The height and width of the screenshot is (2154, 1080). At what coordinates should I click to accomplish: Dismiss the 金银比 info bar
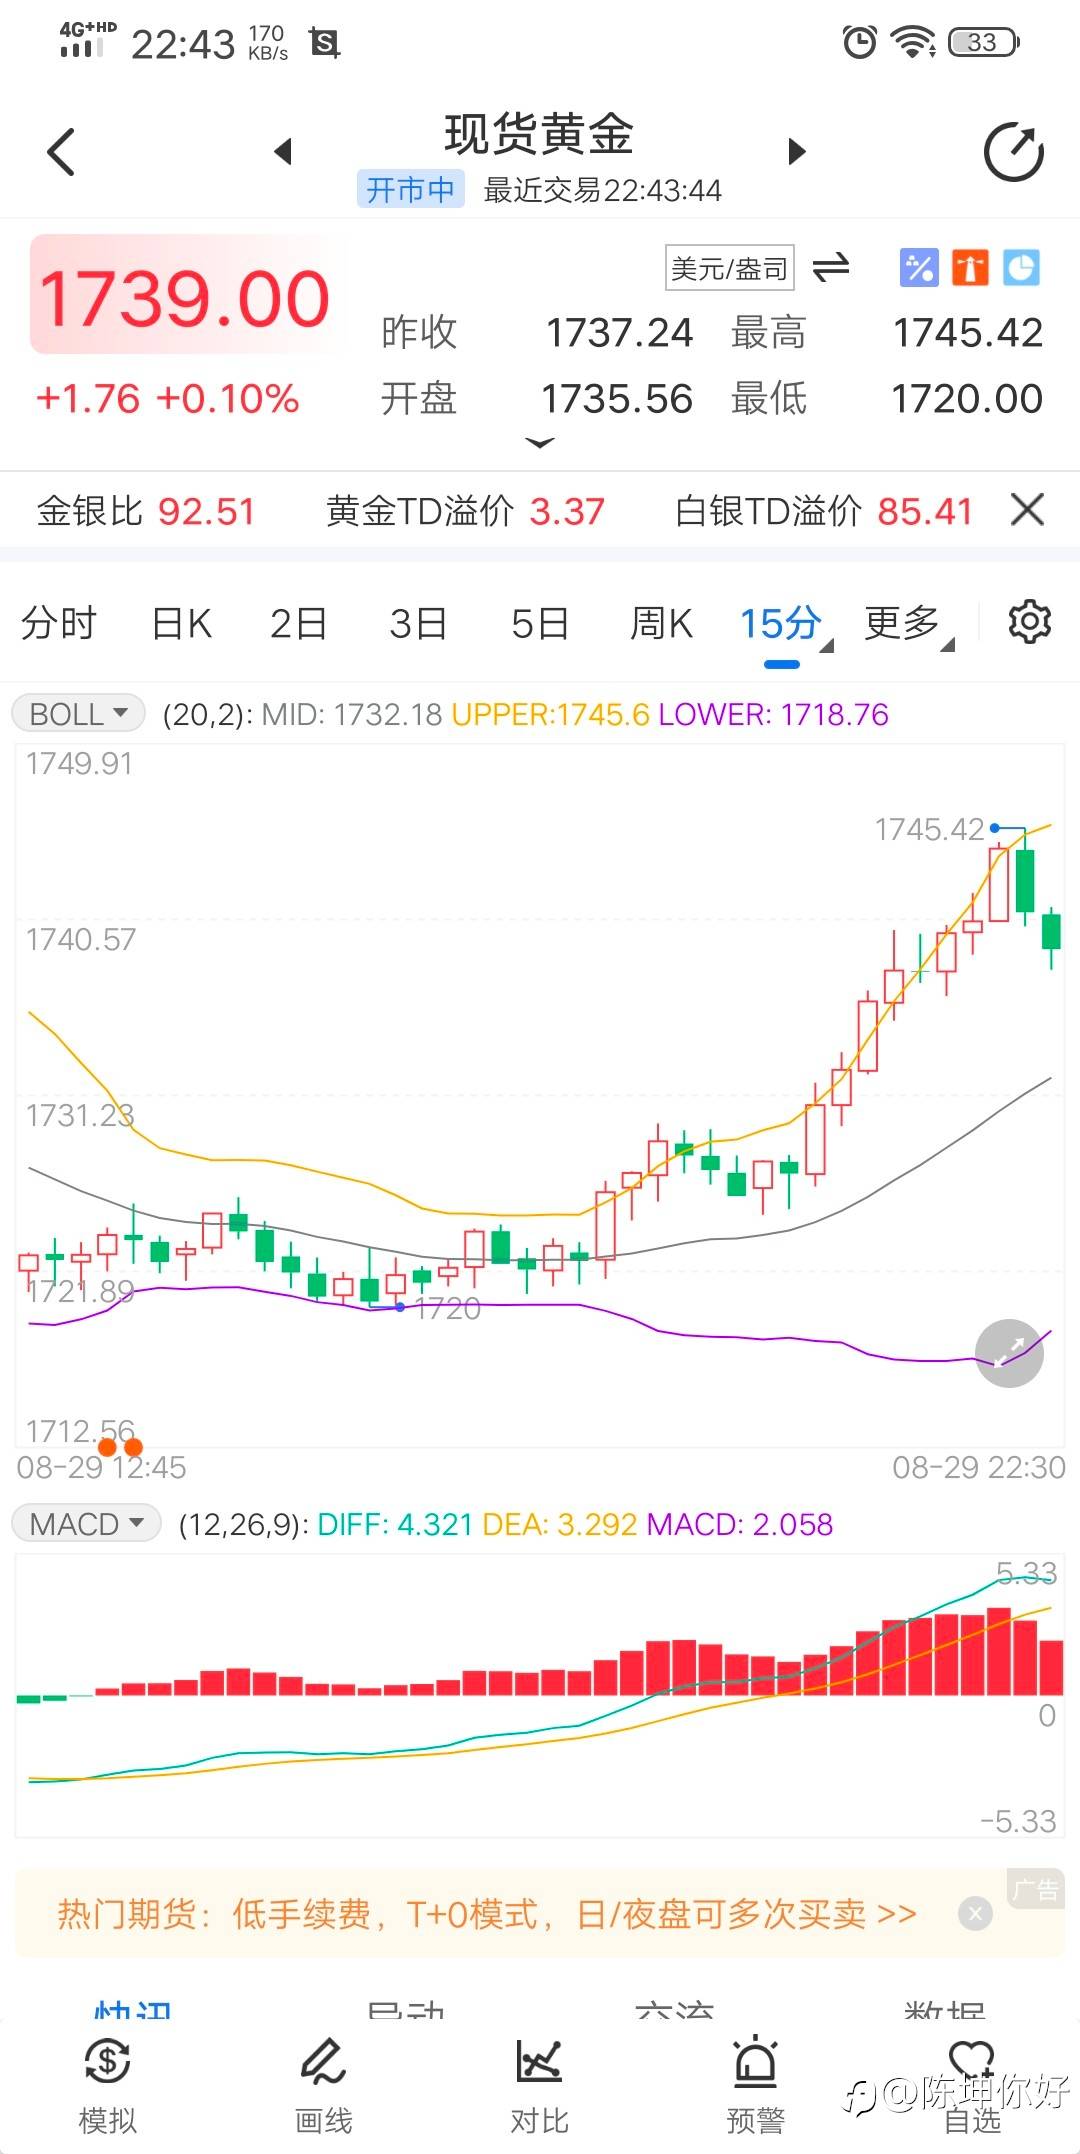point(1028,510)
